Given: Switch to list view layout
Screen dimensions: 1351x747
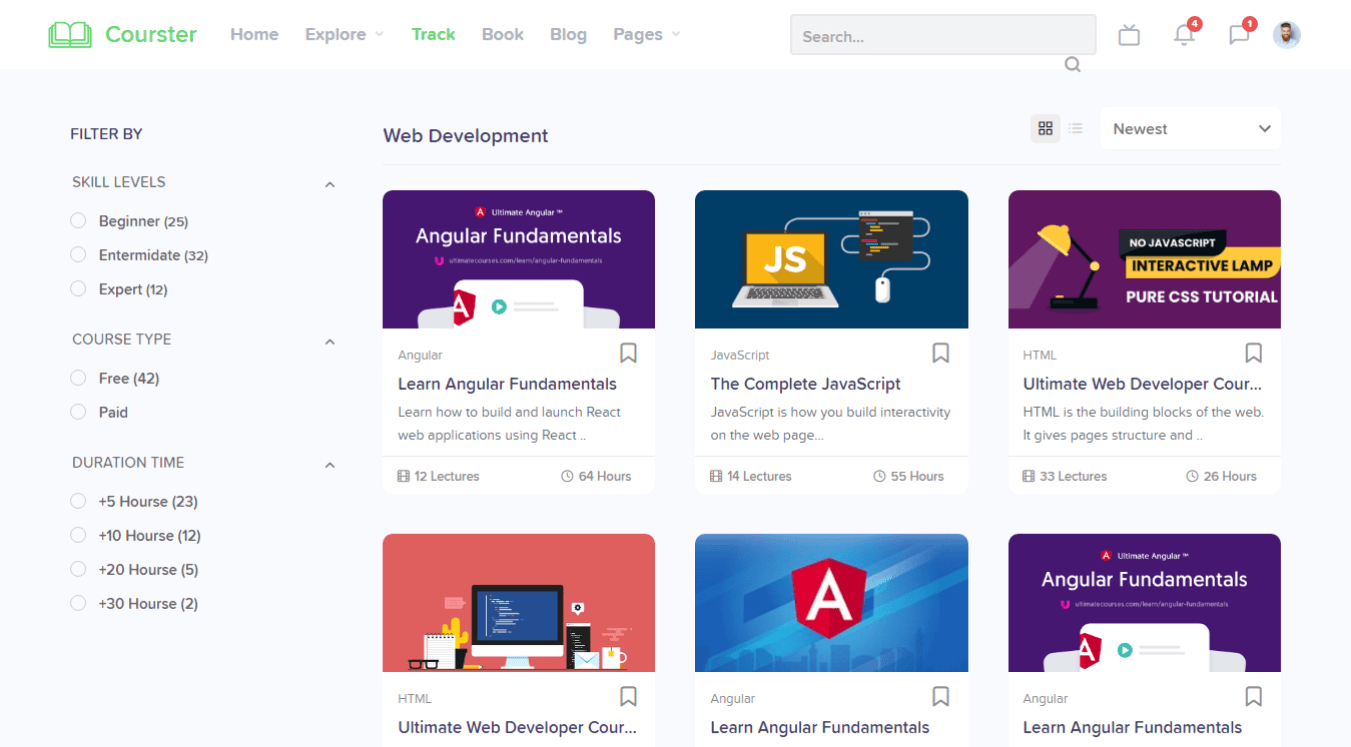Looking at the screenshot, I should (1075, 128).
